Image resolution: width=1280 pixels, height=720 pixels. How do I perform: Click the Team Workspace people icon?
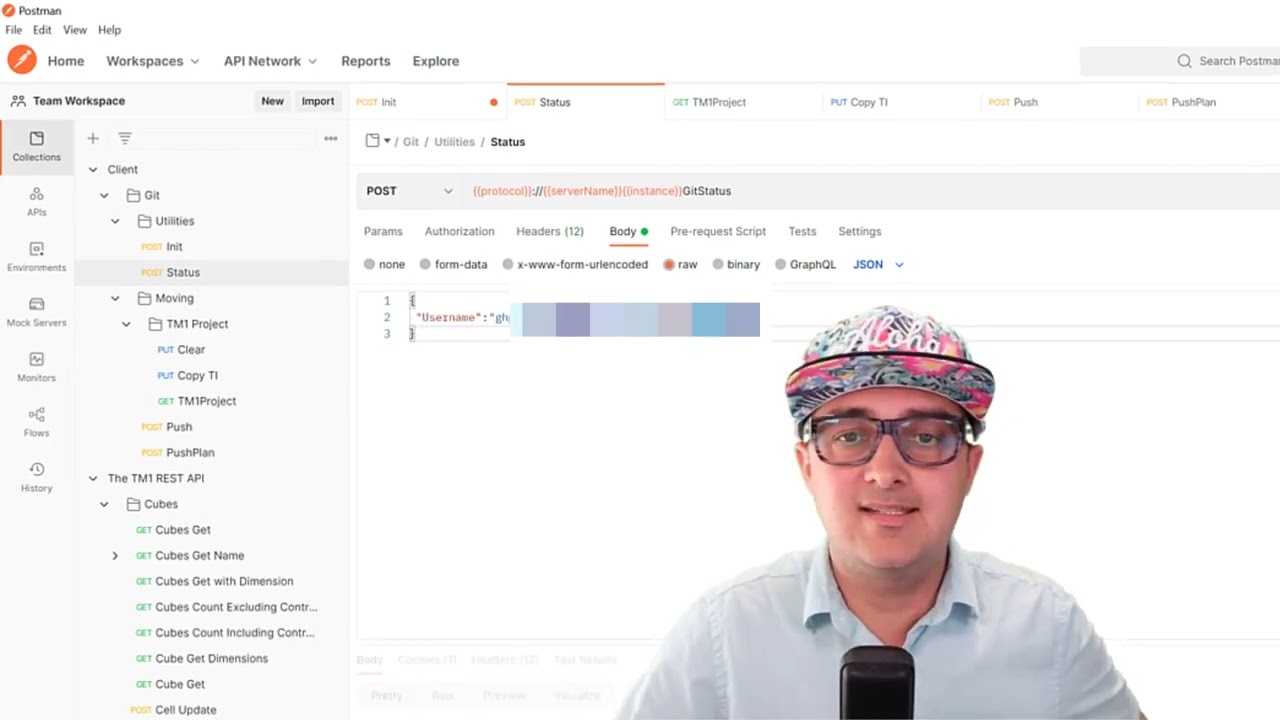(x=18, y=101)
